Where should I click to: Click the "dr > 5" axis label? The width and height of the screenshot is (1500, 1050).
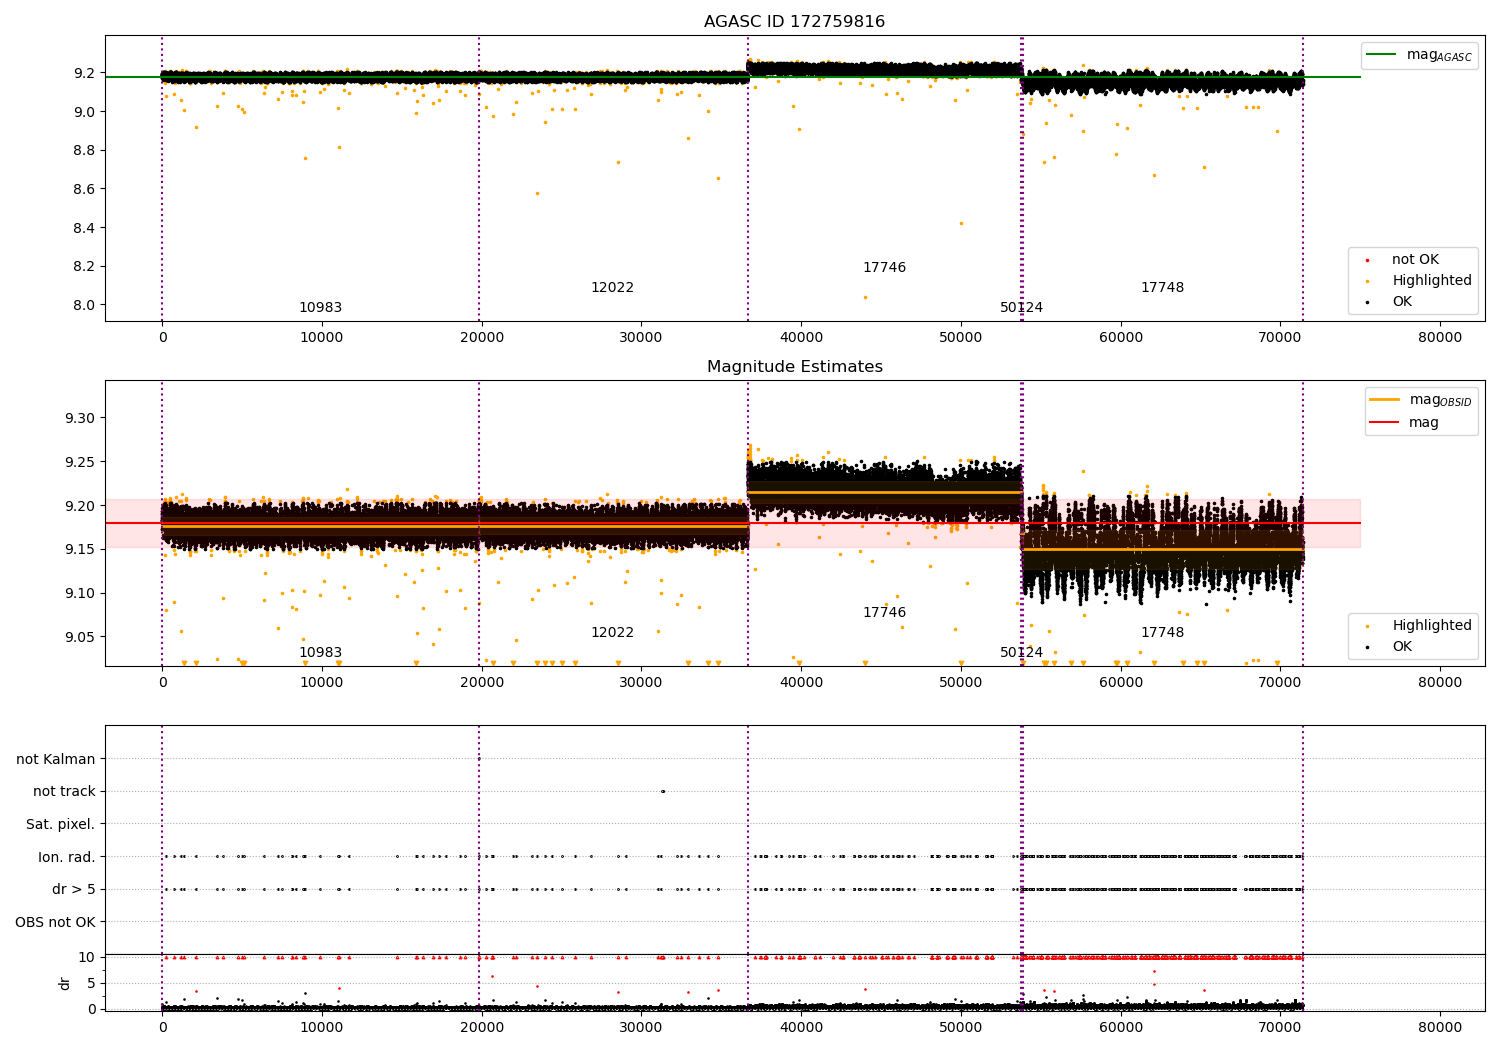(x=74, y=890)
